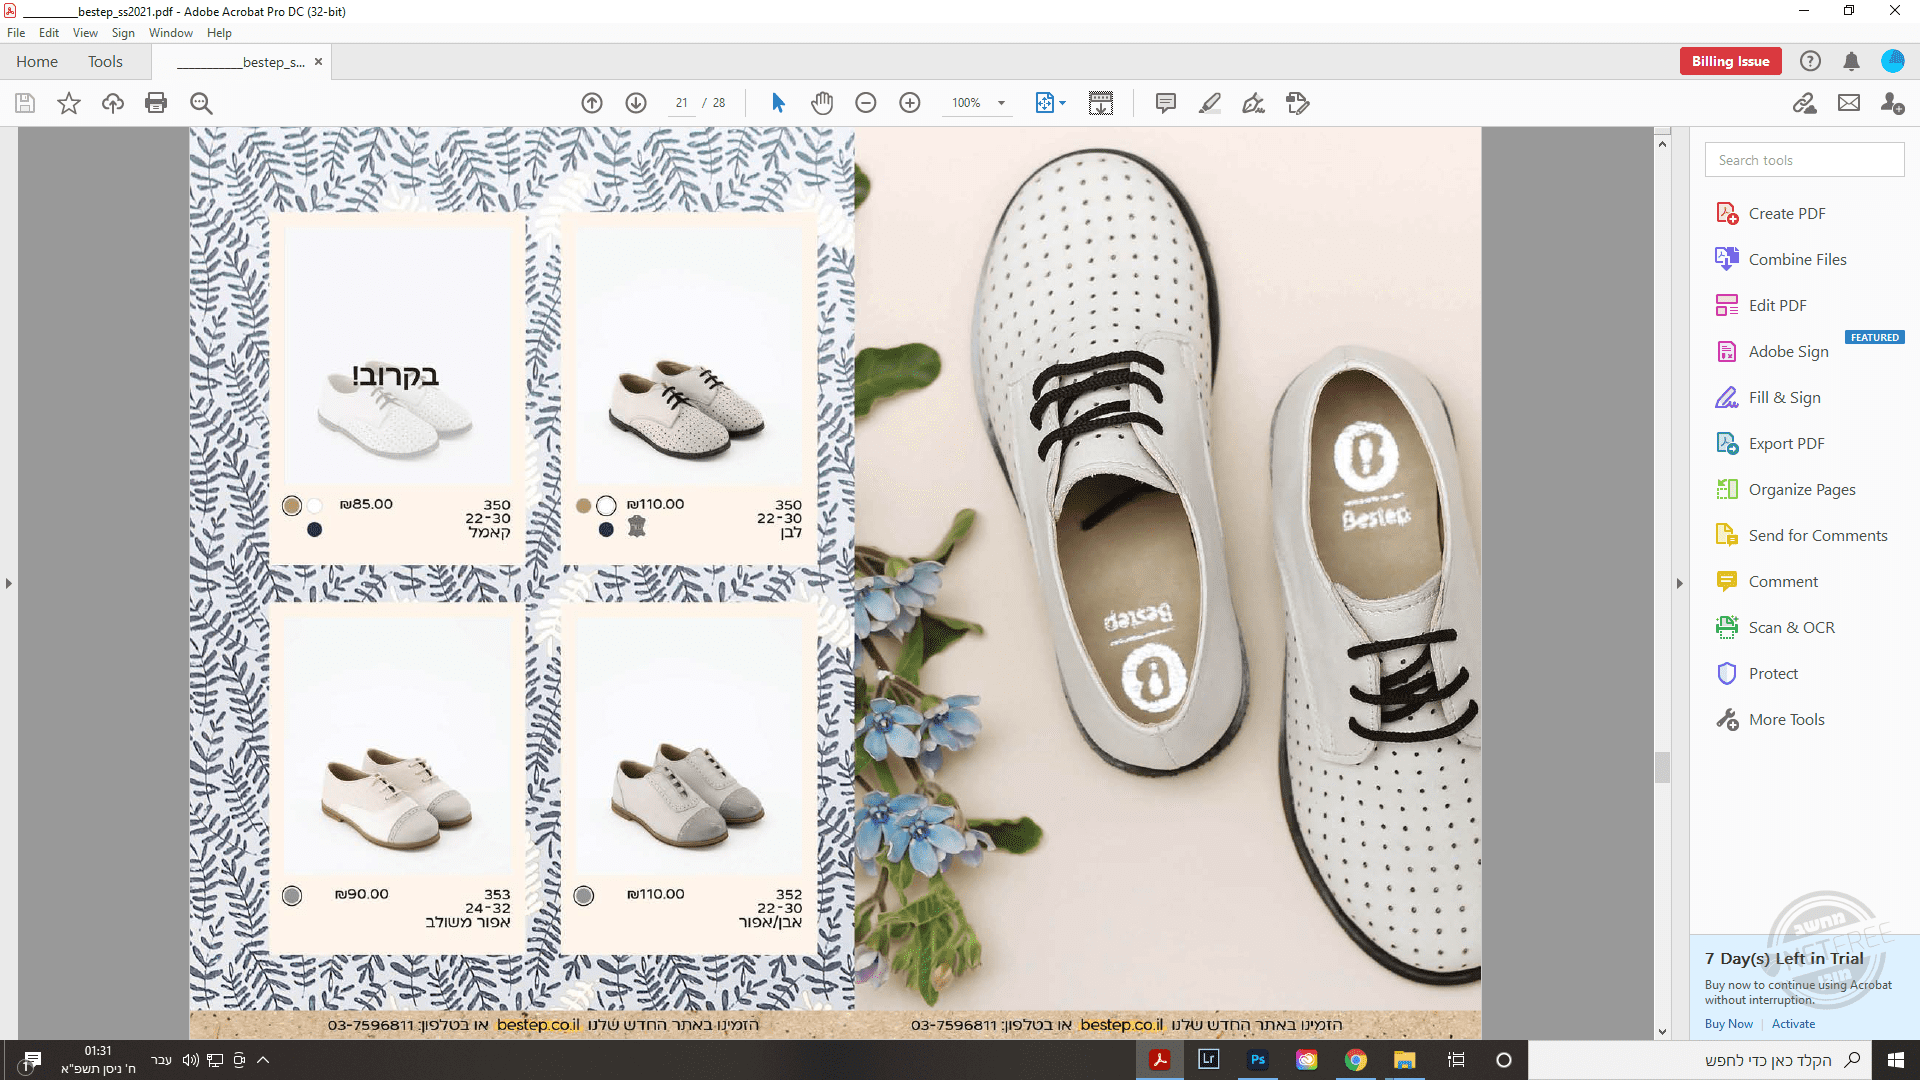The width and height of the screenshot is (1920, 1080).
Task: Select the Hand pan tool
Action: (x=822, y=103)
